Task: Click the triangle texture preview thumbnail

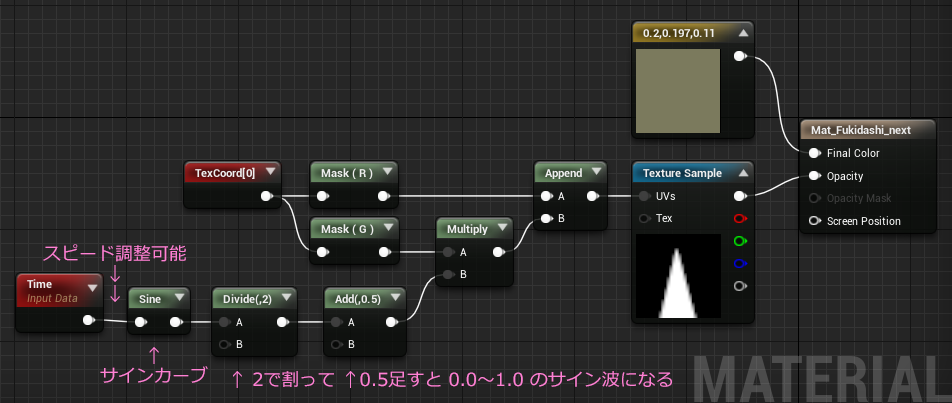Action: pyautogui.click(x=678, y=276)
